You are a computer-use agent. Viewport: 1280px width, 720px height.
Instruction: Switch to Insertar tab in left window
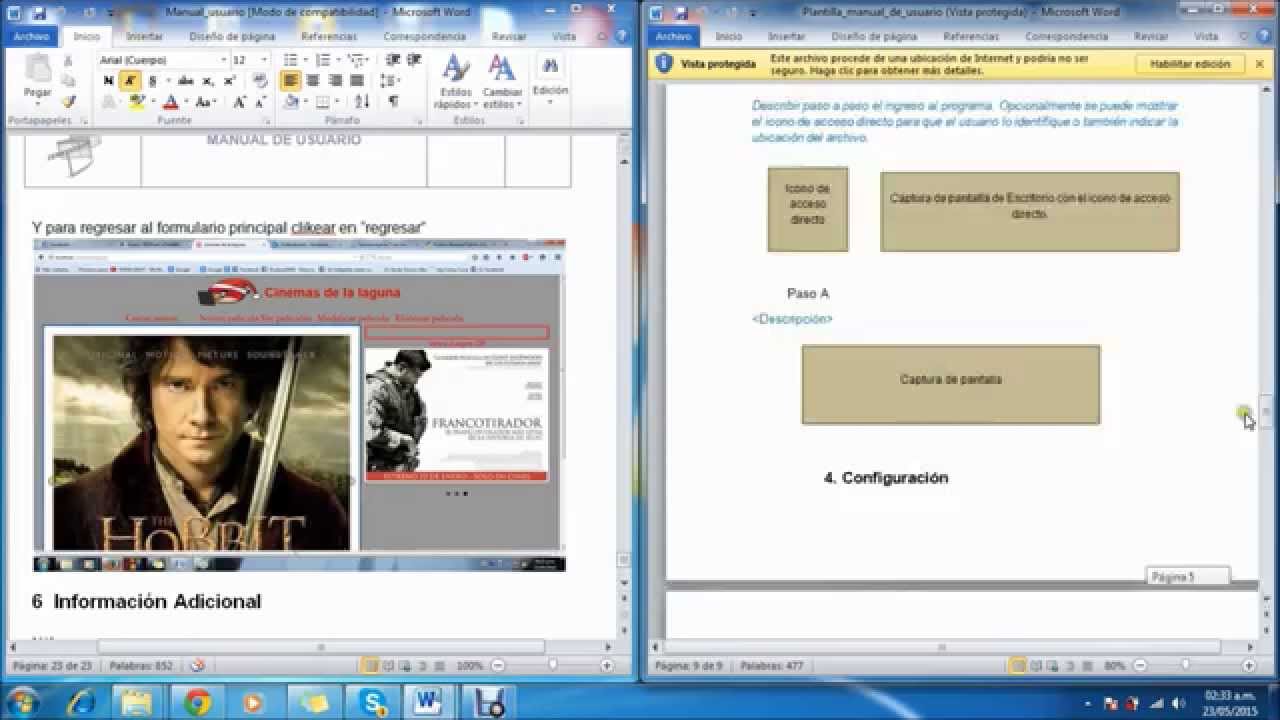click(145, 36)
